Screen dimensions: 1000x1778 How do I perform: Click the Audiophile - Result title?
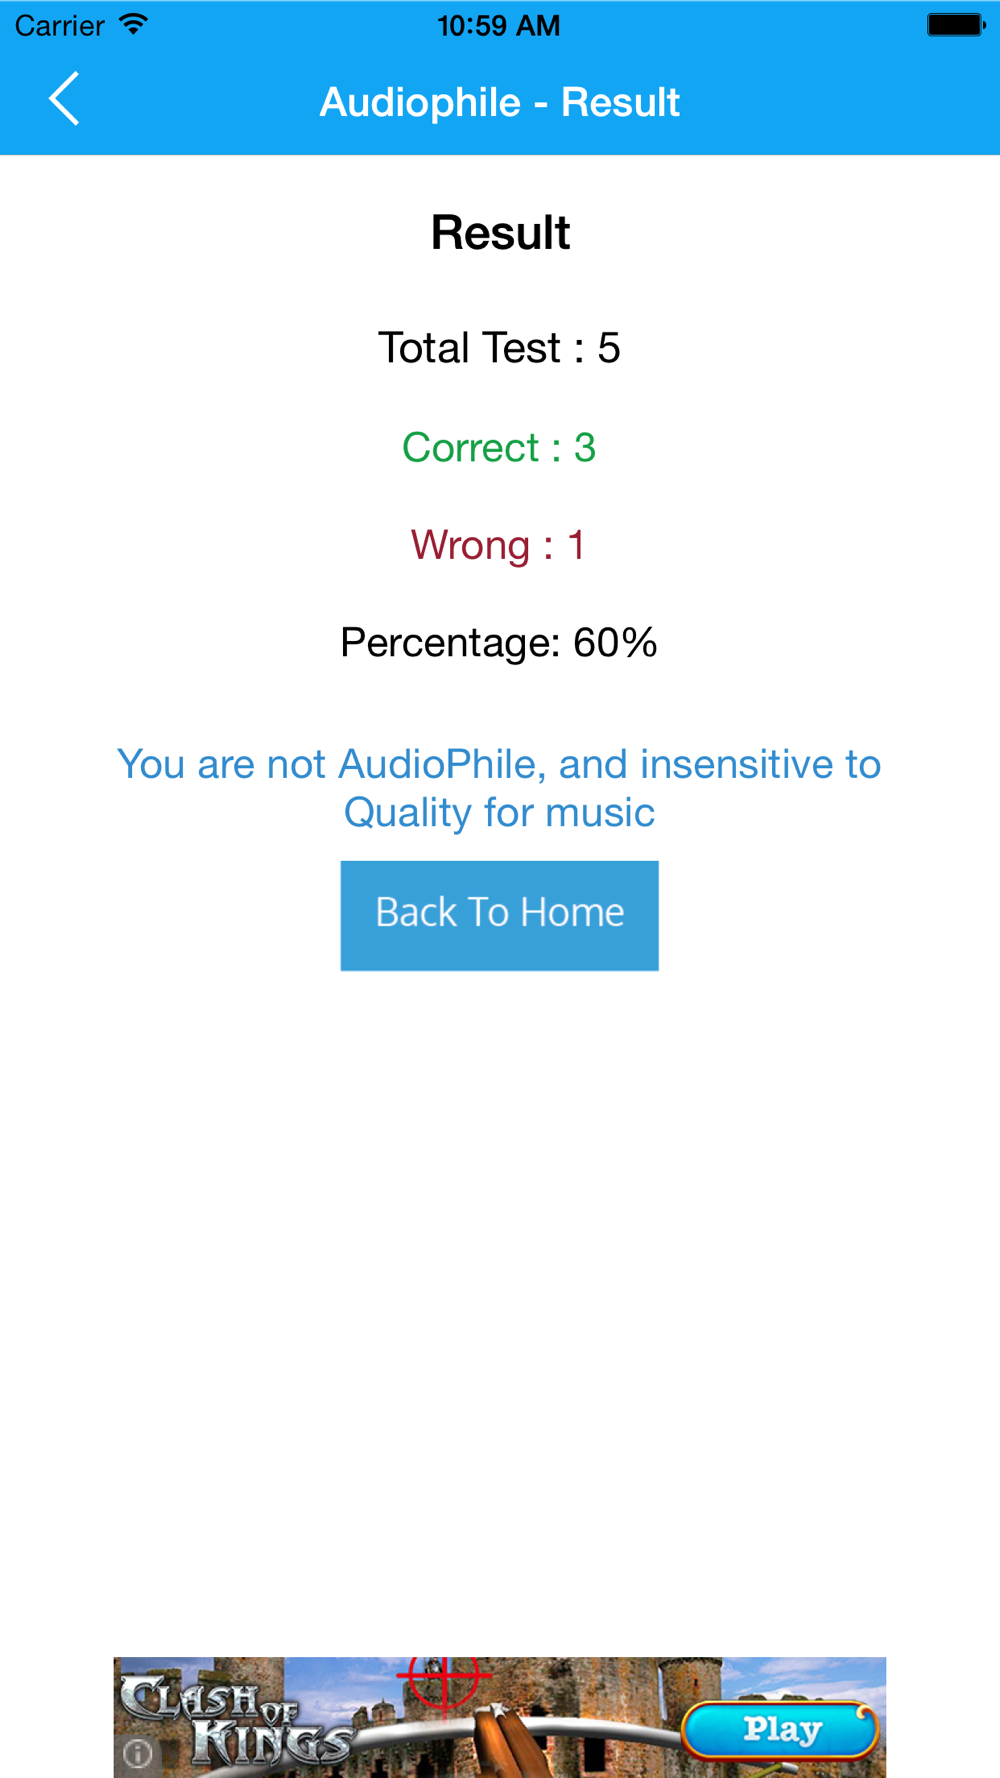pos(499,102)
